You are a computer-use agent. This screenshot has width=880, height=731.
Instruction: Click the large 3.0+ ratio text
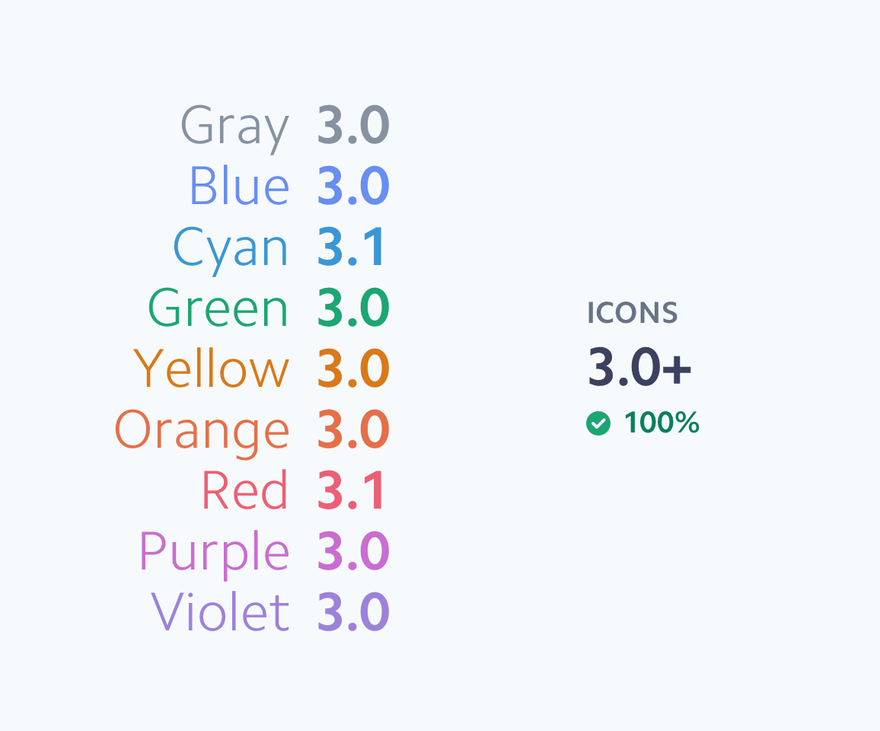639,366
